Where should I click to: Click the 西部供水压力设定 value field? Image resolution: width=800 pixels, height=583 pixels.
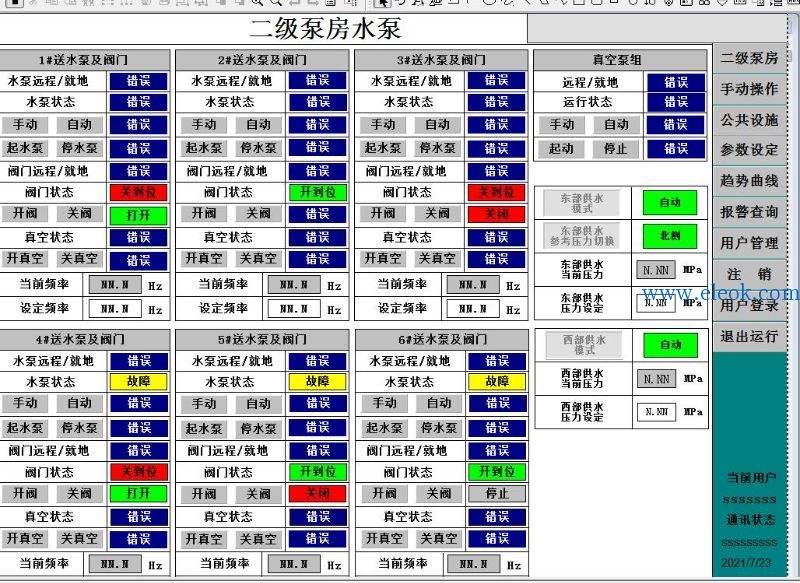(x=656, y=412)
